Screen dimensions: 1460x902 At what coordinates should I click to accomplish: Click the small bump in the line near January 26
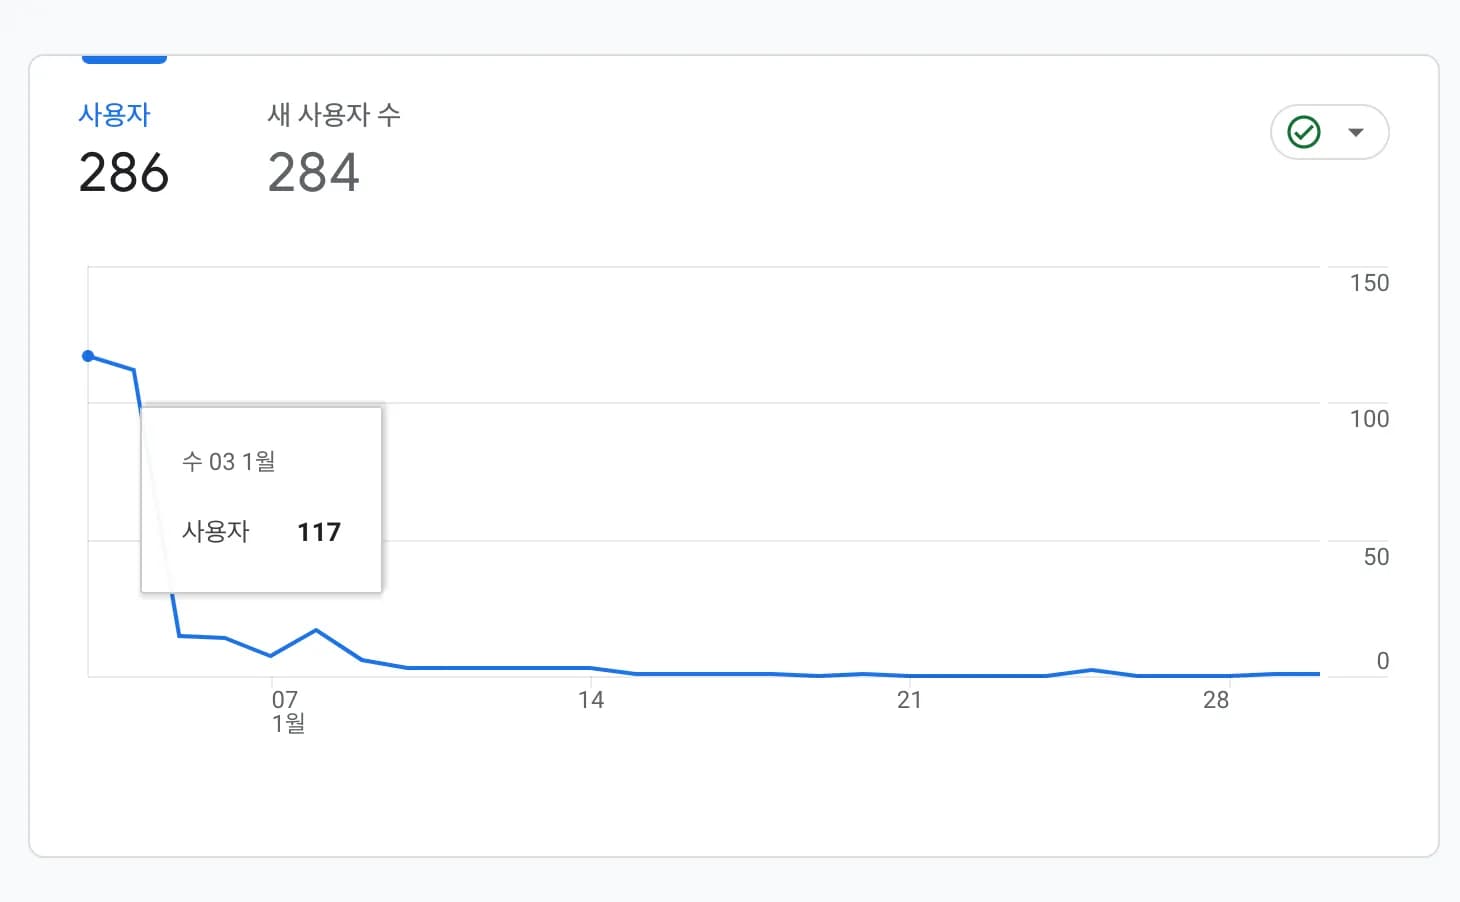pyautogui.click(x=1090, y=671)
